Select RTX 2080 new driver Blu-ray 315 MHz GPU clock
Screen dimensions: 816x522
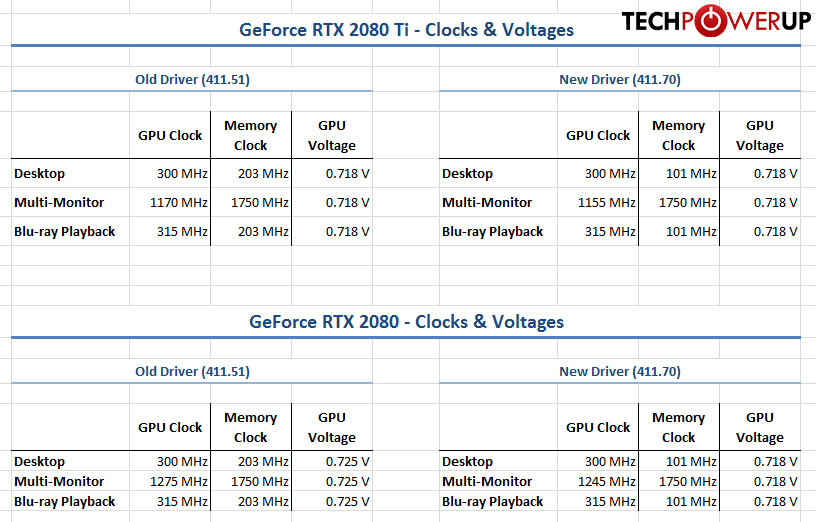pos(610,502)
